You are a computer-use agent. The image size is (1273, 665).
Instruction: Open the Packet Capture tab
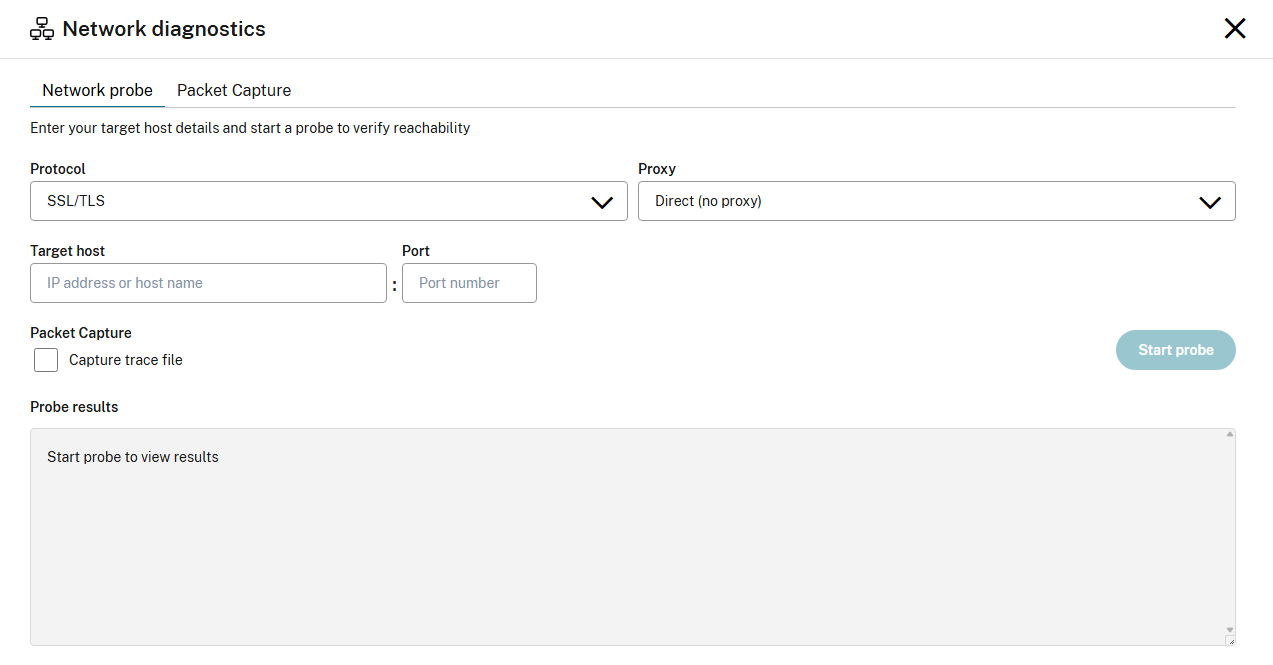pyautogui.click(x=234, y=90)
